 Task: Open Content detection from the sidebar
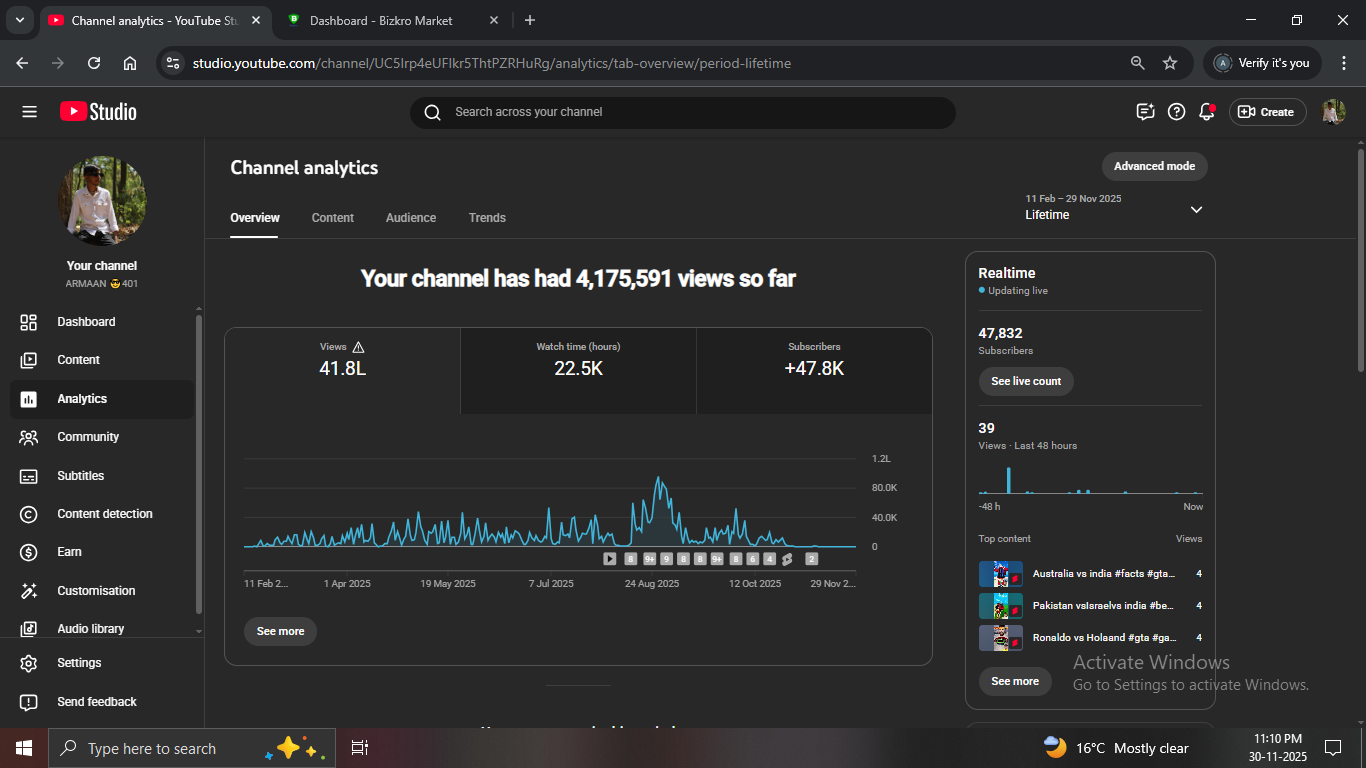click(104, 514)
